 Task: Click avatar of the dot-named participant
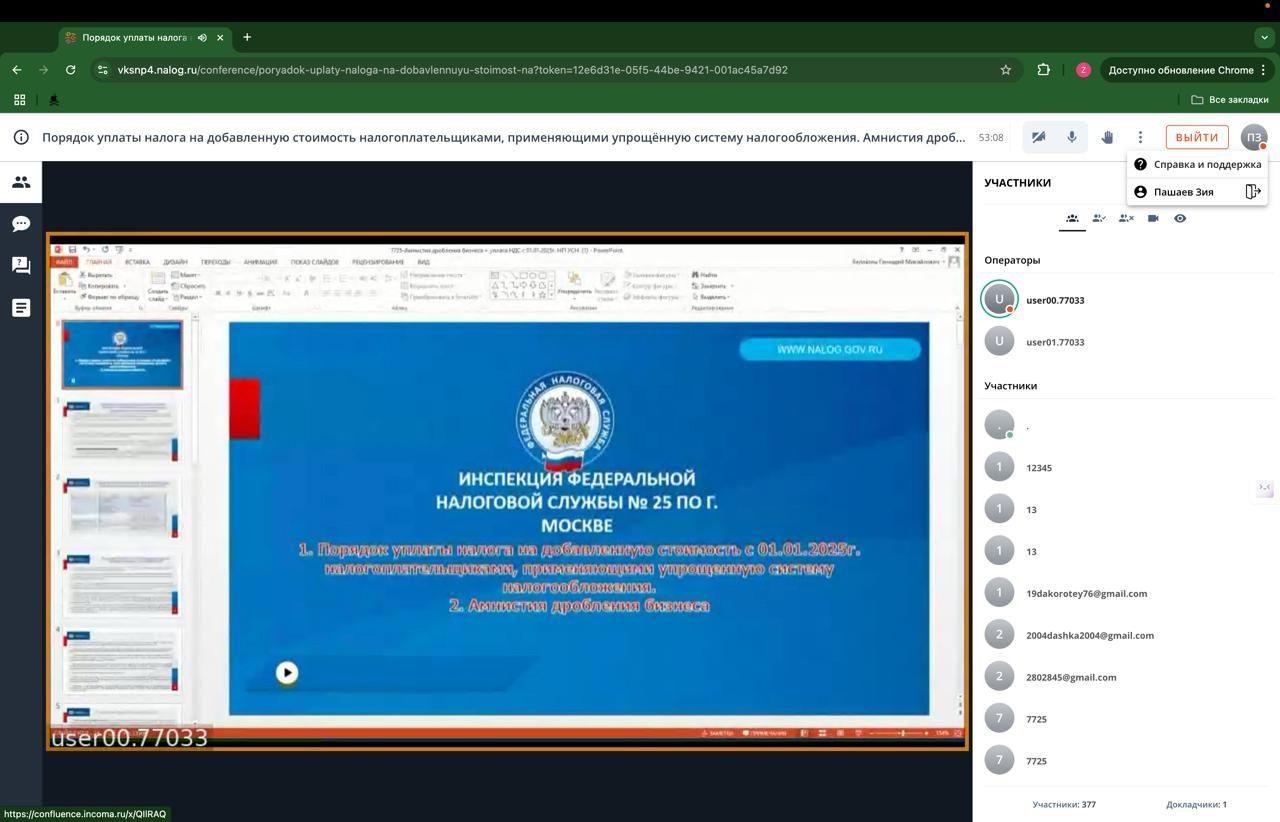[x=999, y=425]
